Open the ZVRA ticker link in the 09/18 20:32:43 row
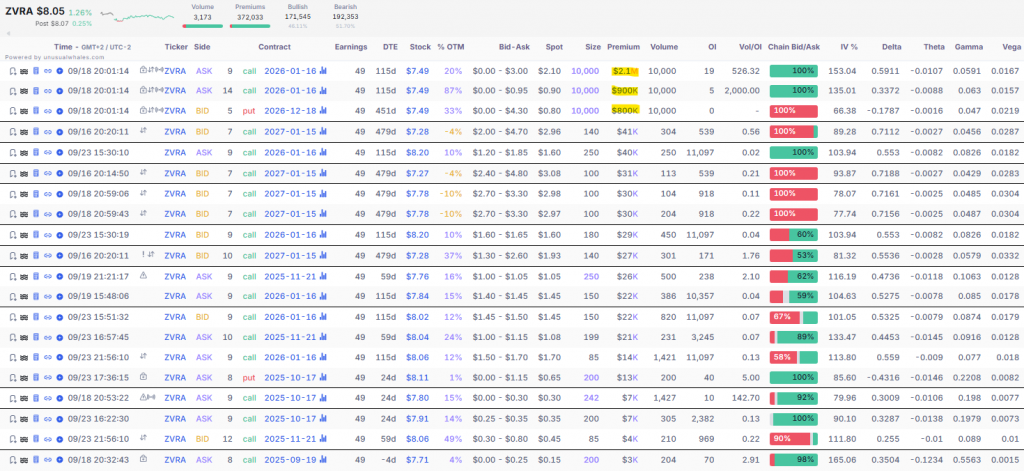The image size is (1024, 471). [175, 460]
